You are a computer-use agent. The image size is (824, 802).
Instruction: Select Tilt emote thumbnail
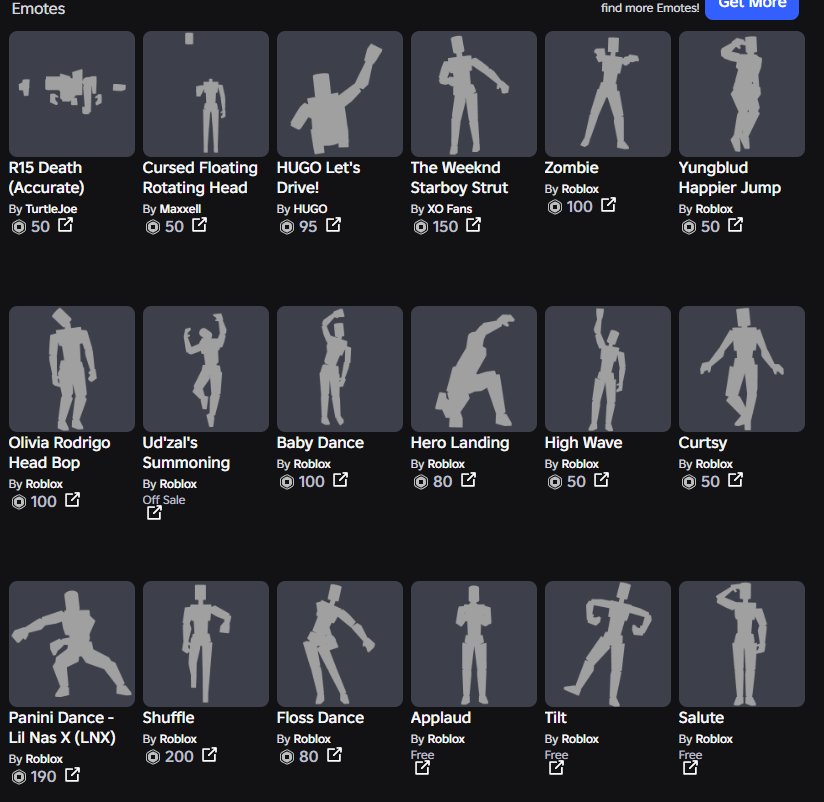point(608,644)
